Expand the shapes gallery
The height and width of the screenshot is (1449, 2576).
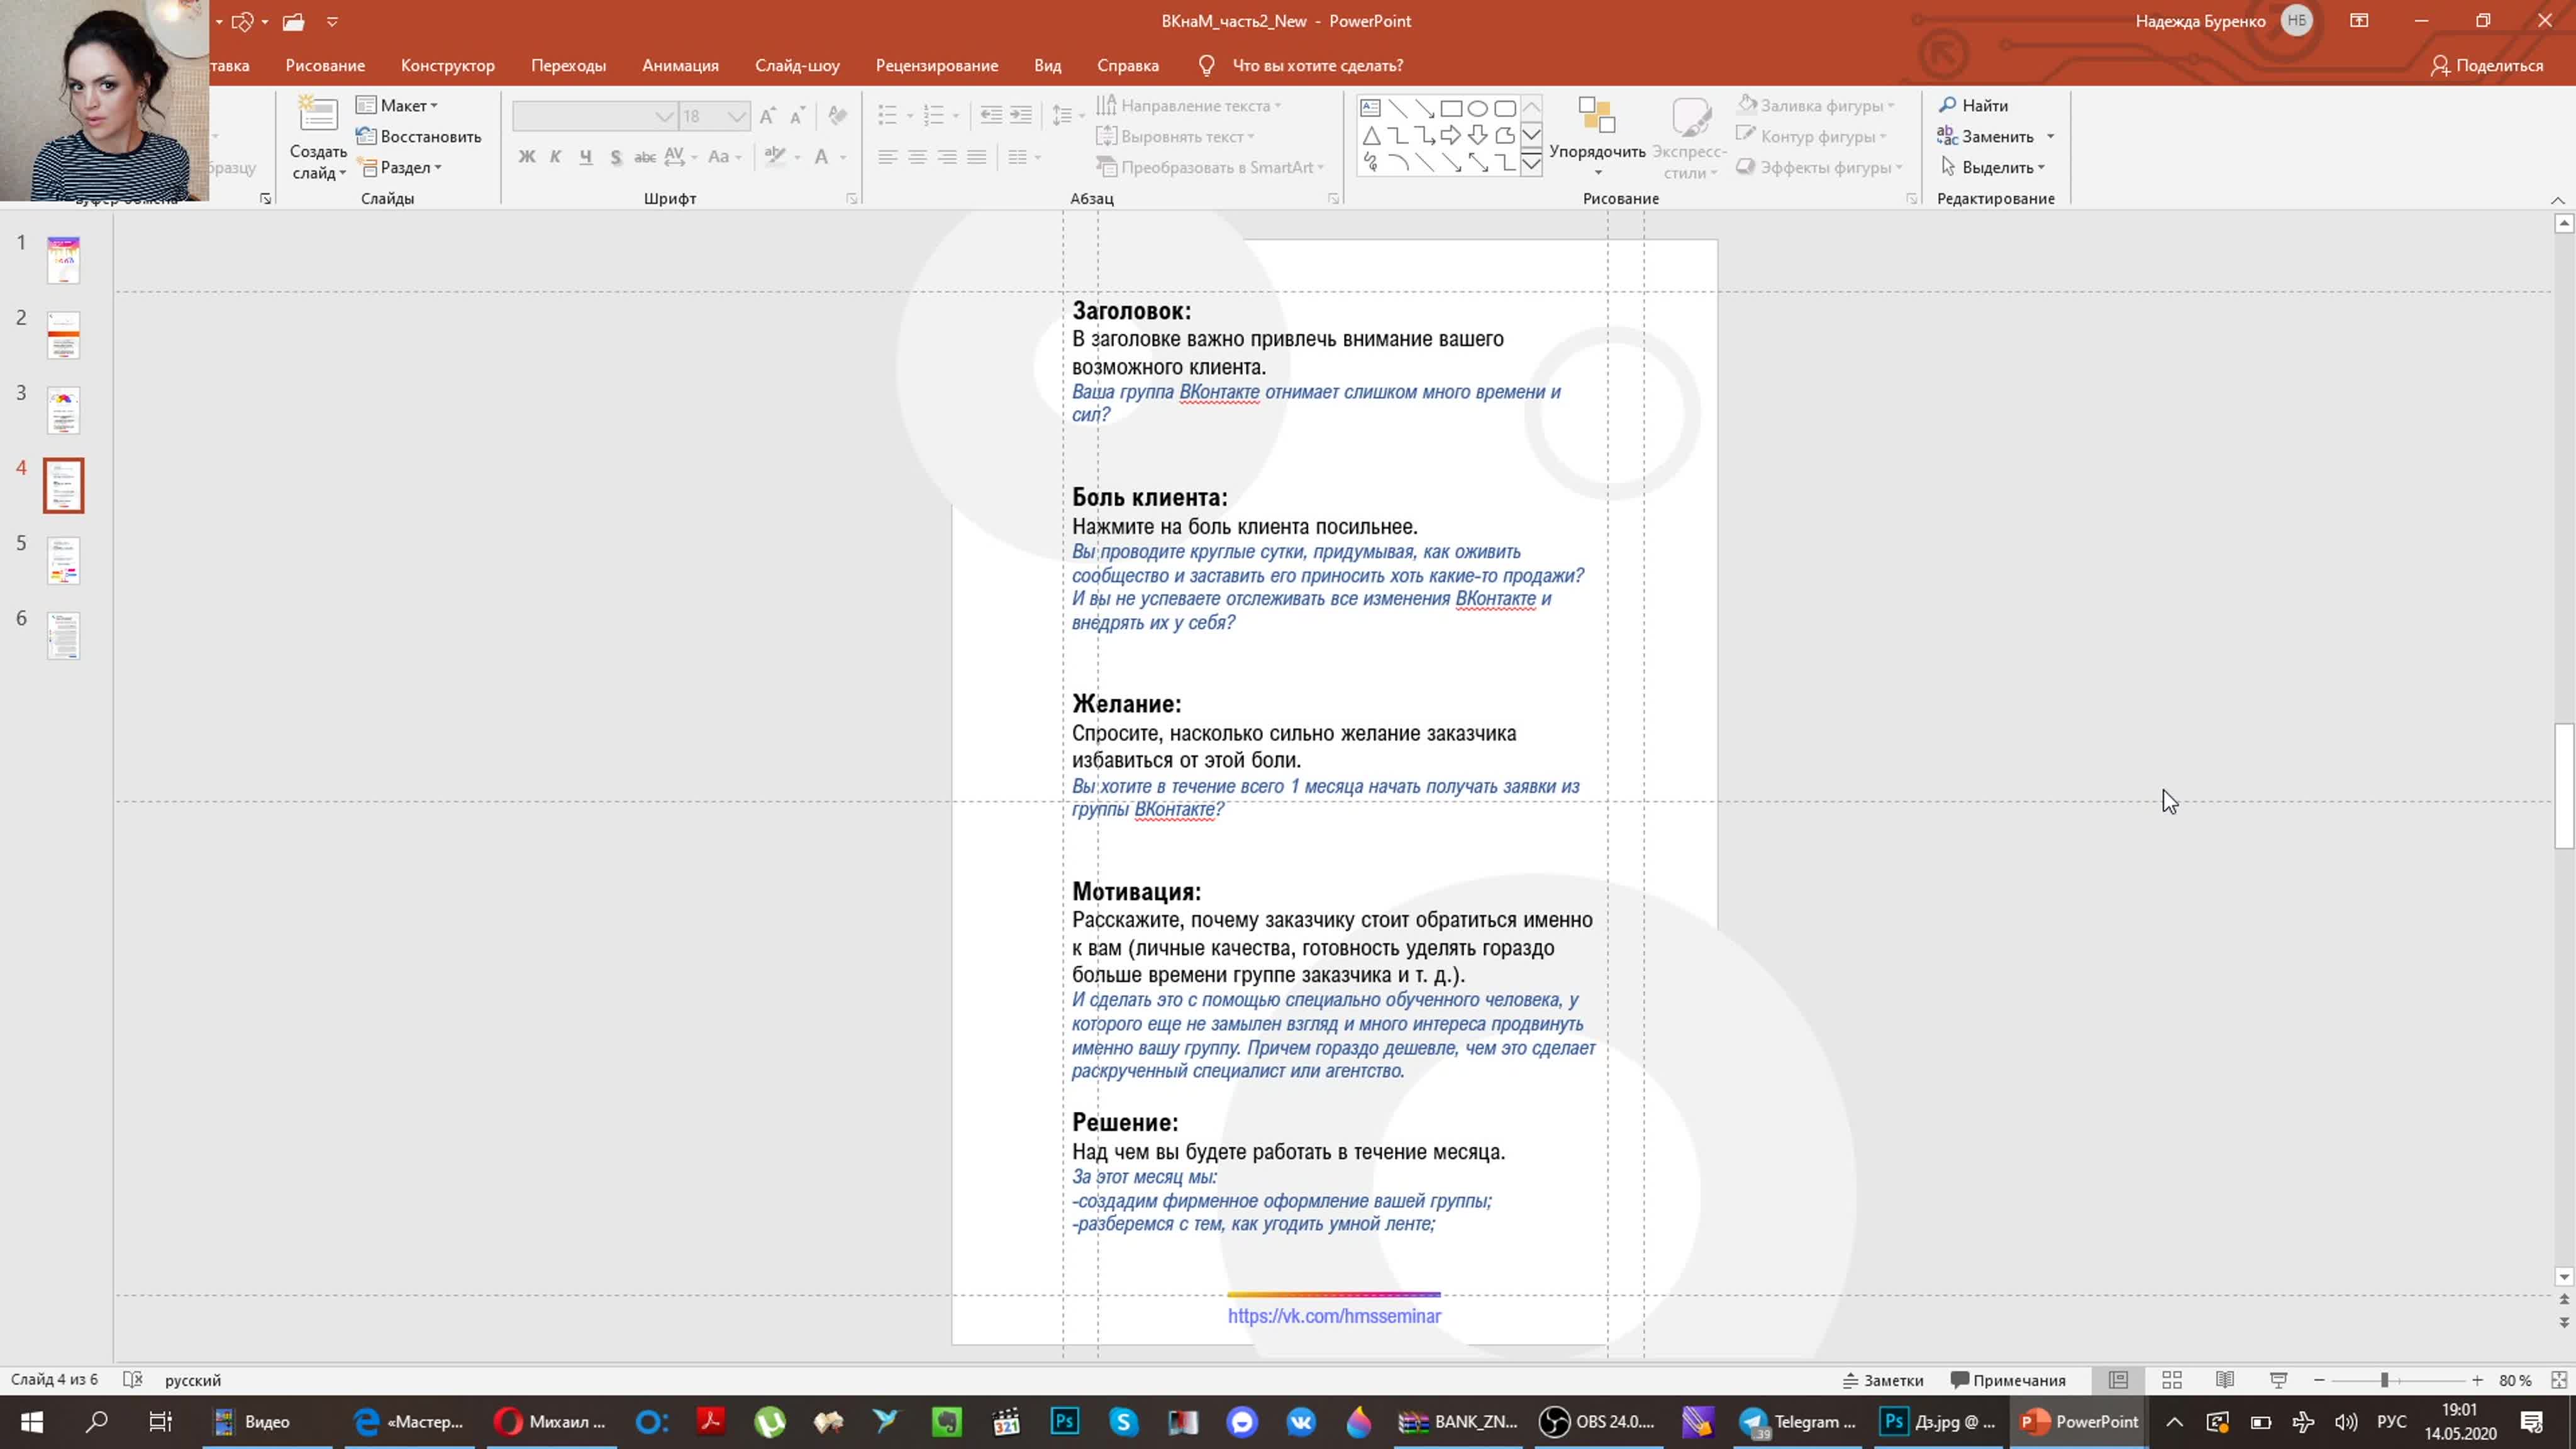(x=1531, y=164)
